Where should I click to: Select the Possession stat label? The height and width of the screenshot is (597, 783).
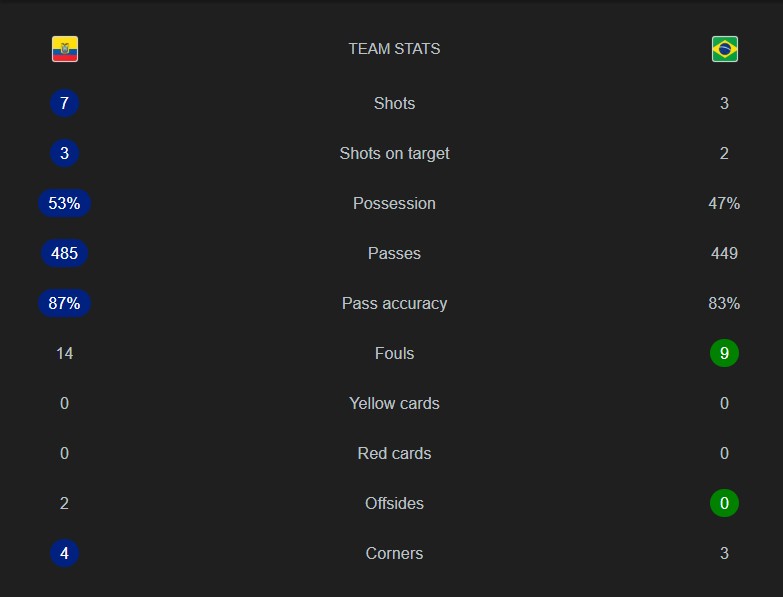[394, 203]
